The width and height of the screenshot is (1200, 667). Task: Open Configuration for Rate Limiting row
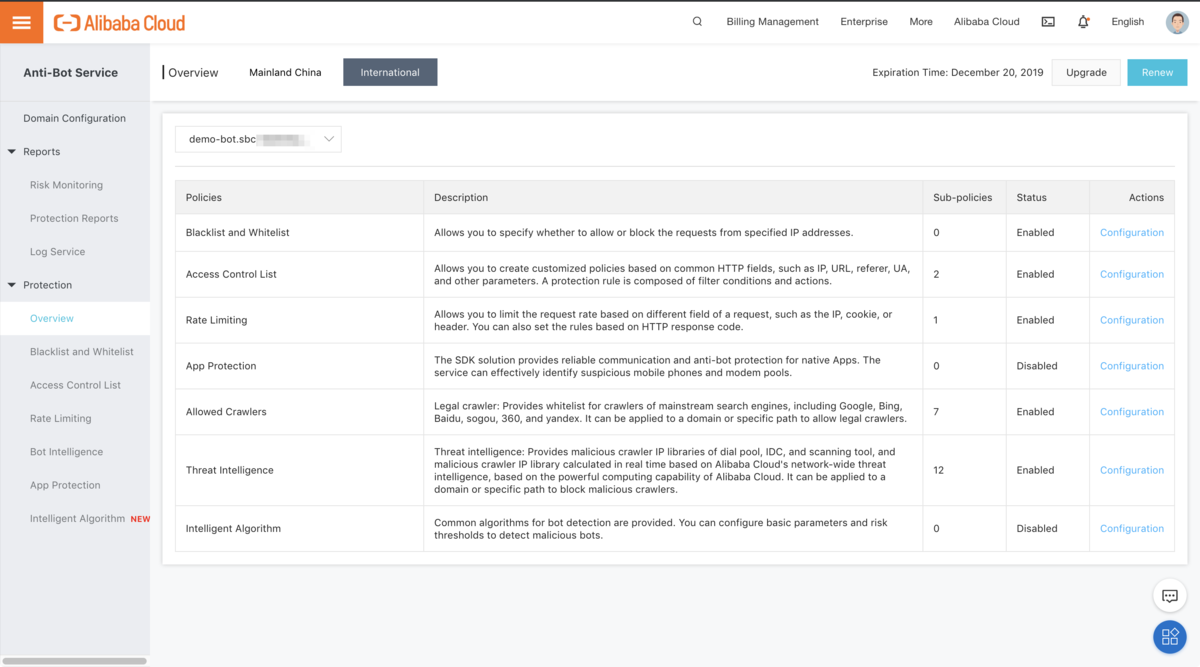tap(1132, 320)
